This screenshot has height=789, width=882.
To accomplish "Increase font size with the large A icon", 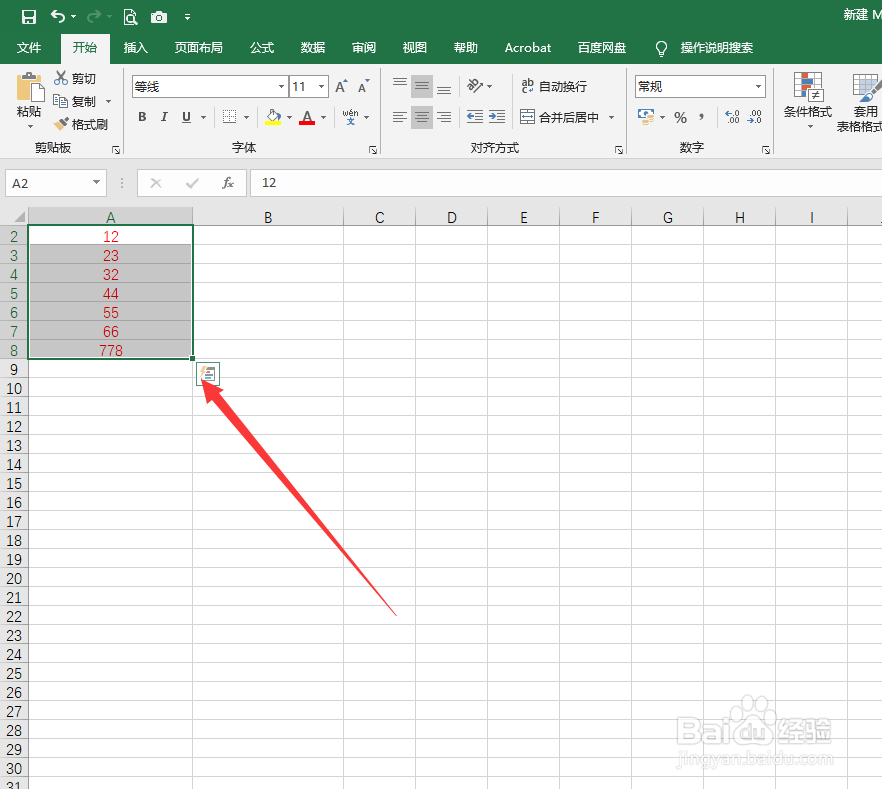I will pyautogui.click(x=341, y=86).
